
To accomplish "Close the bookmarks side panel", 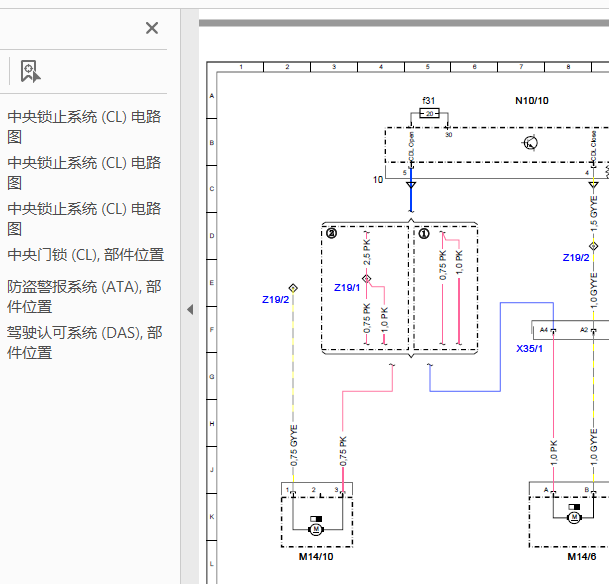I will point(152,28).
